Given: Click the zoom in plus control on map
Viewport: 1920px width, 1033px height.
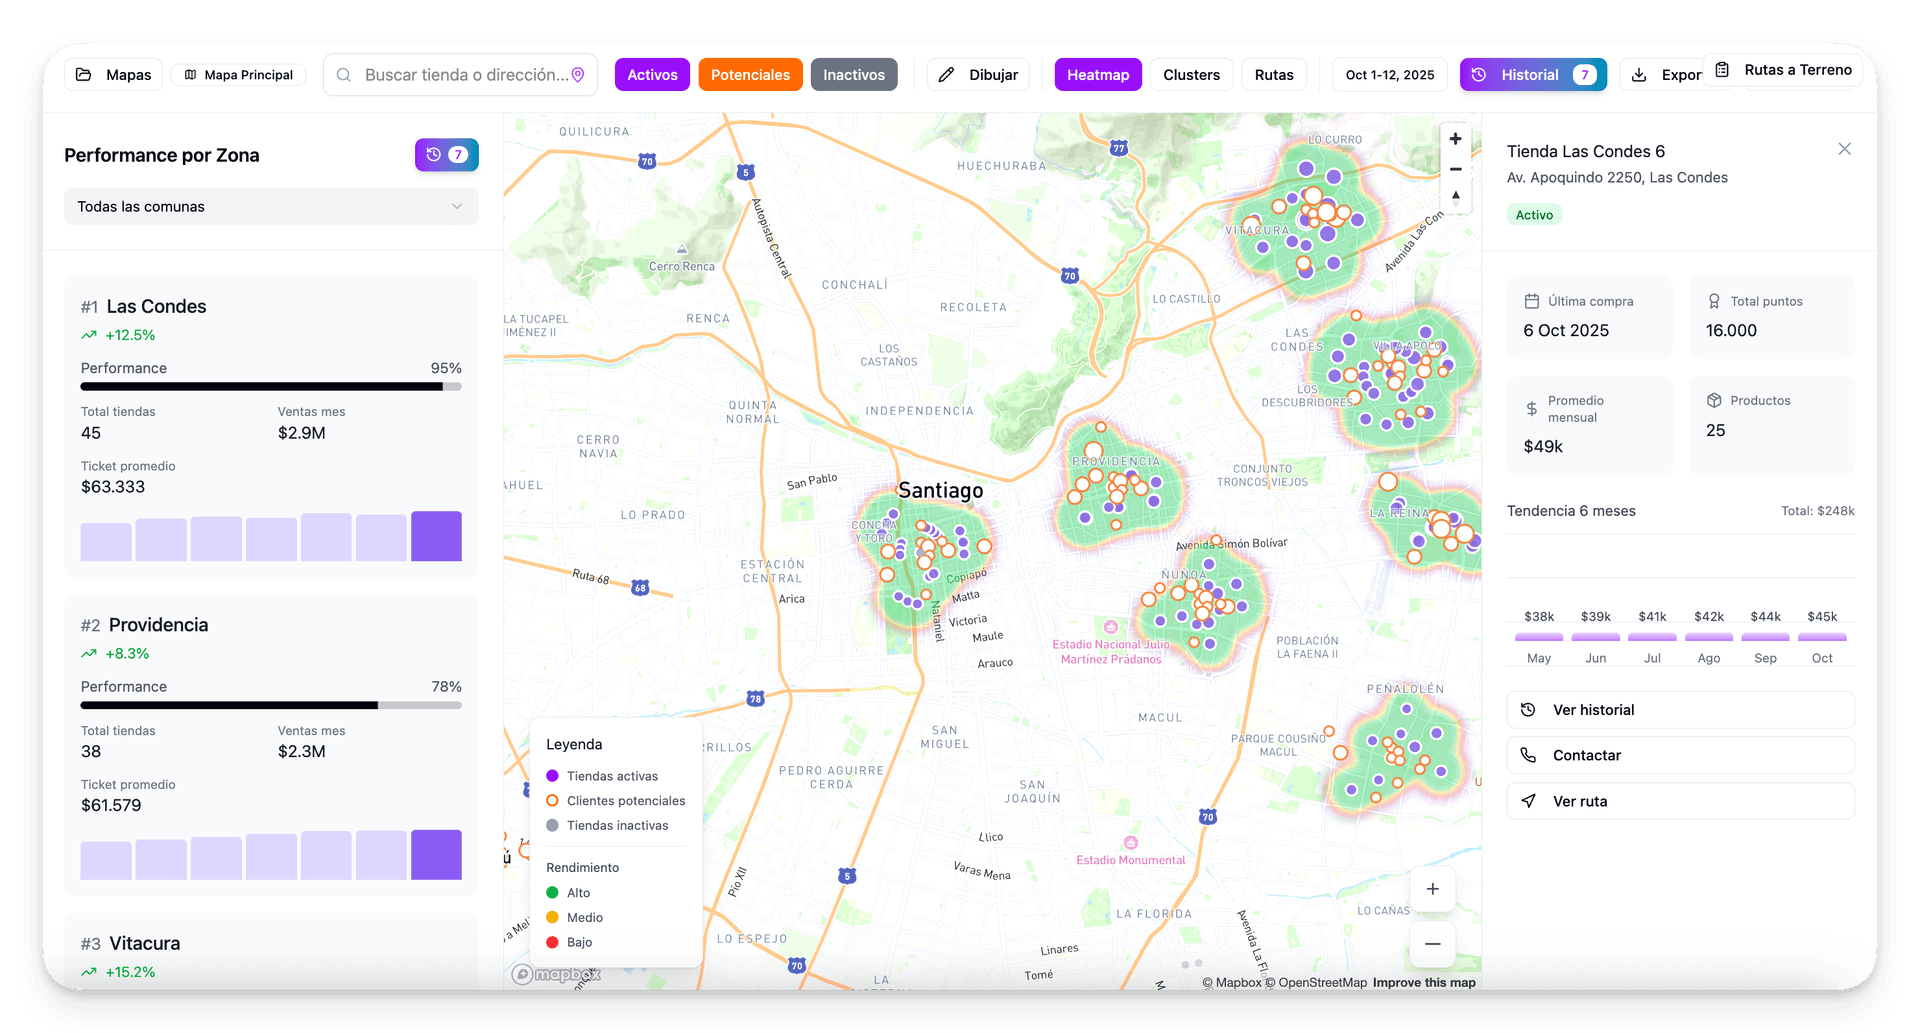Looking at the screenshot, I should coord(1455,138).
